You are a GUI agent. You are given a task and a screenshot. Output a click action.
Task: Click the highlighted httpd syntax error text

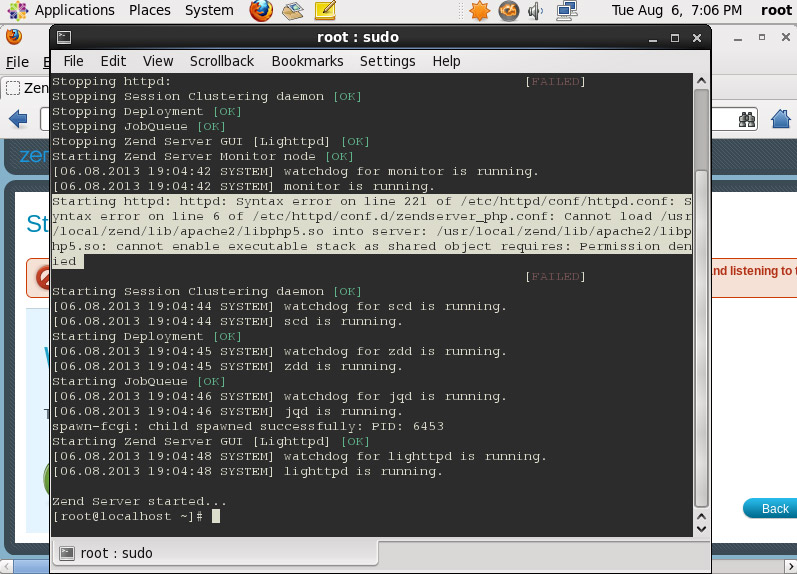tap(372, 231)
